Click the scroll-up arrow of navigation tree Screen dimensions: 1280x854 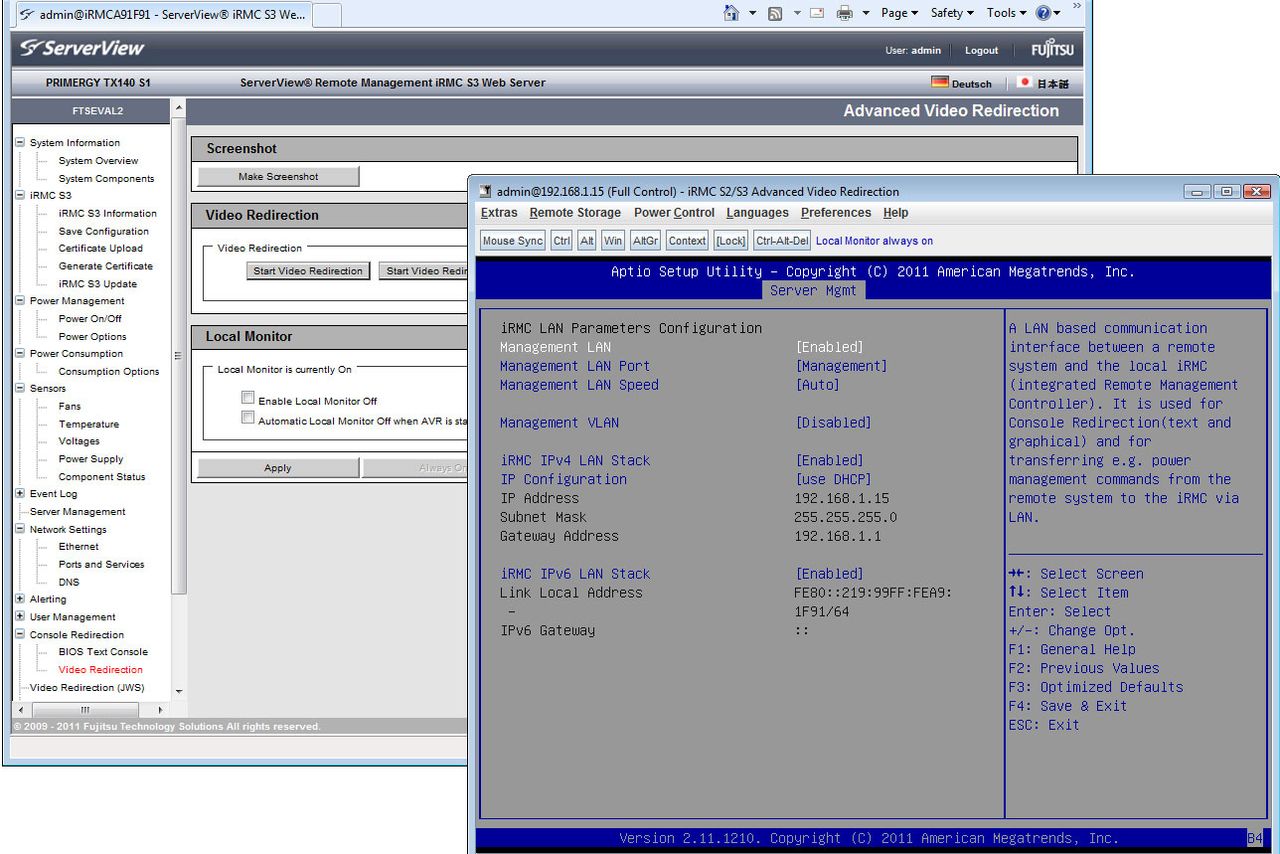[179, 107]
